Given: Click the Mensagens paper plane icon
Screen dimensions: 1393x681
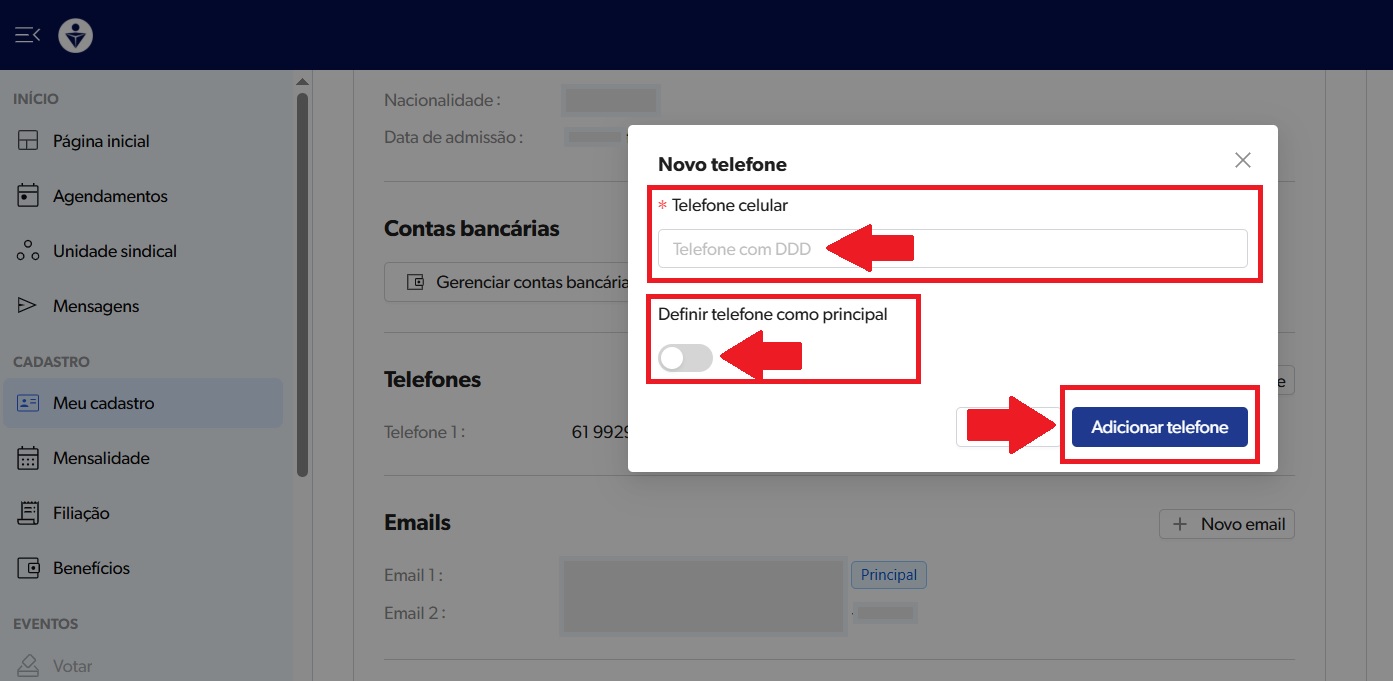Looking at the screenshot, I should 28,306.
